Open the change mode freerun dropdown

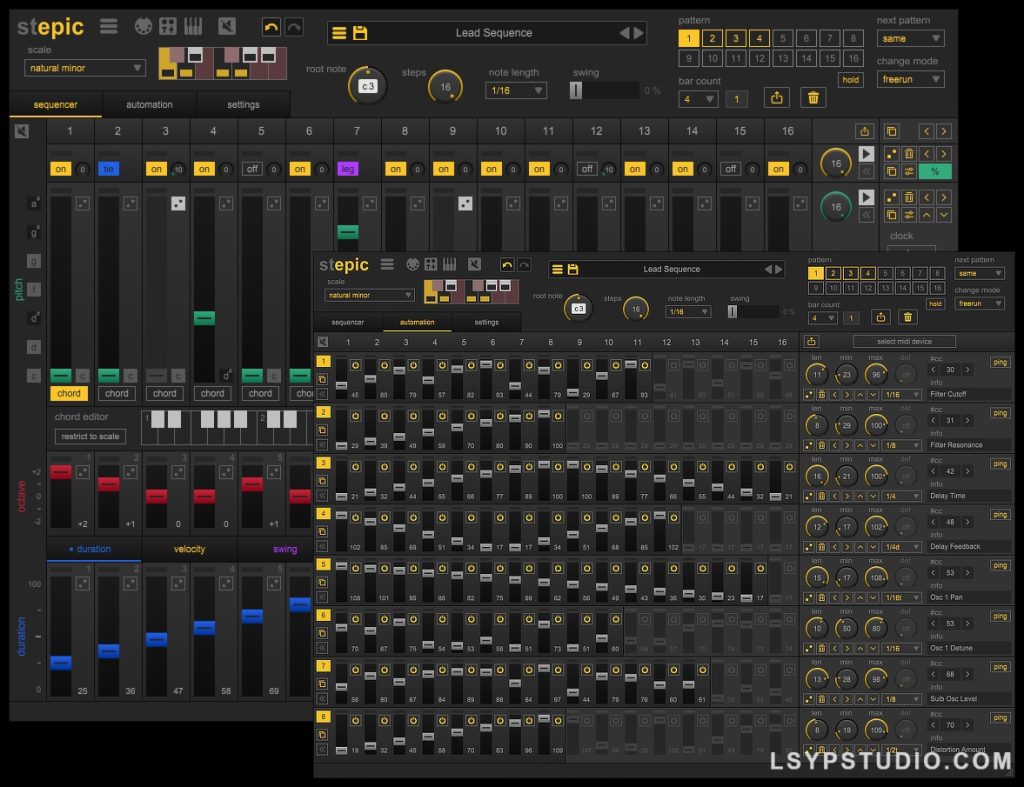[910, 79]
